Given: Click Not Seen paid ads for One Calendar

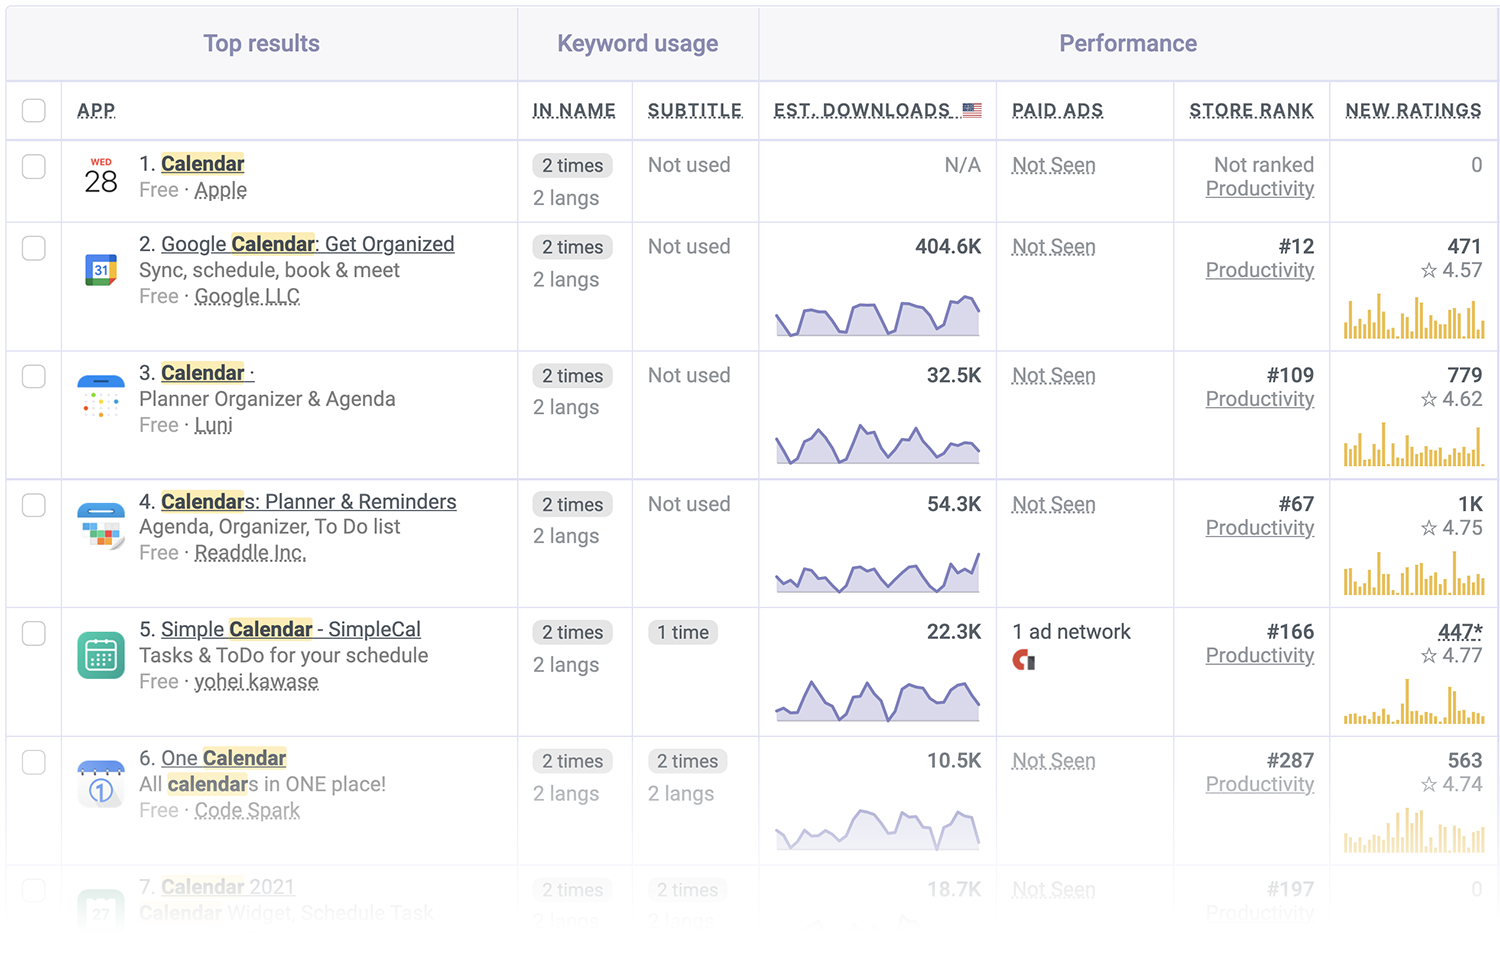Looking at the screenshot, I should point(1054,761).
